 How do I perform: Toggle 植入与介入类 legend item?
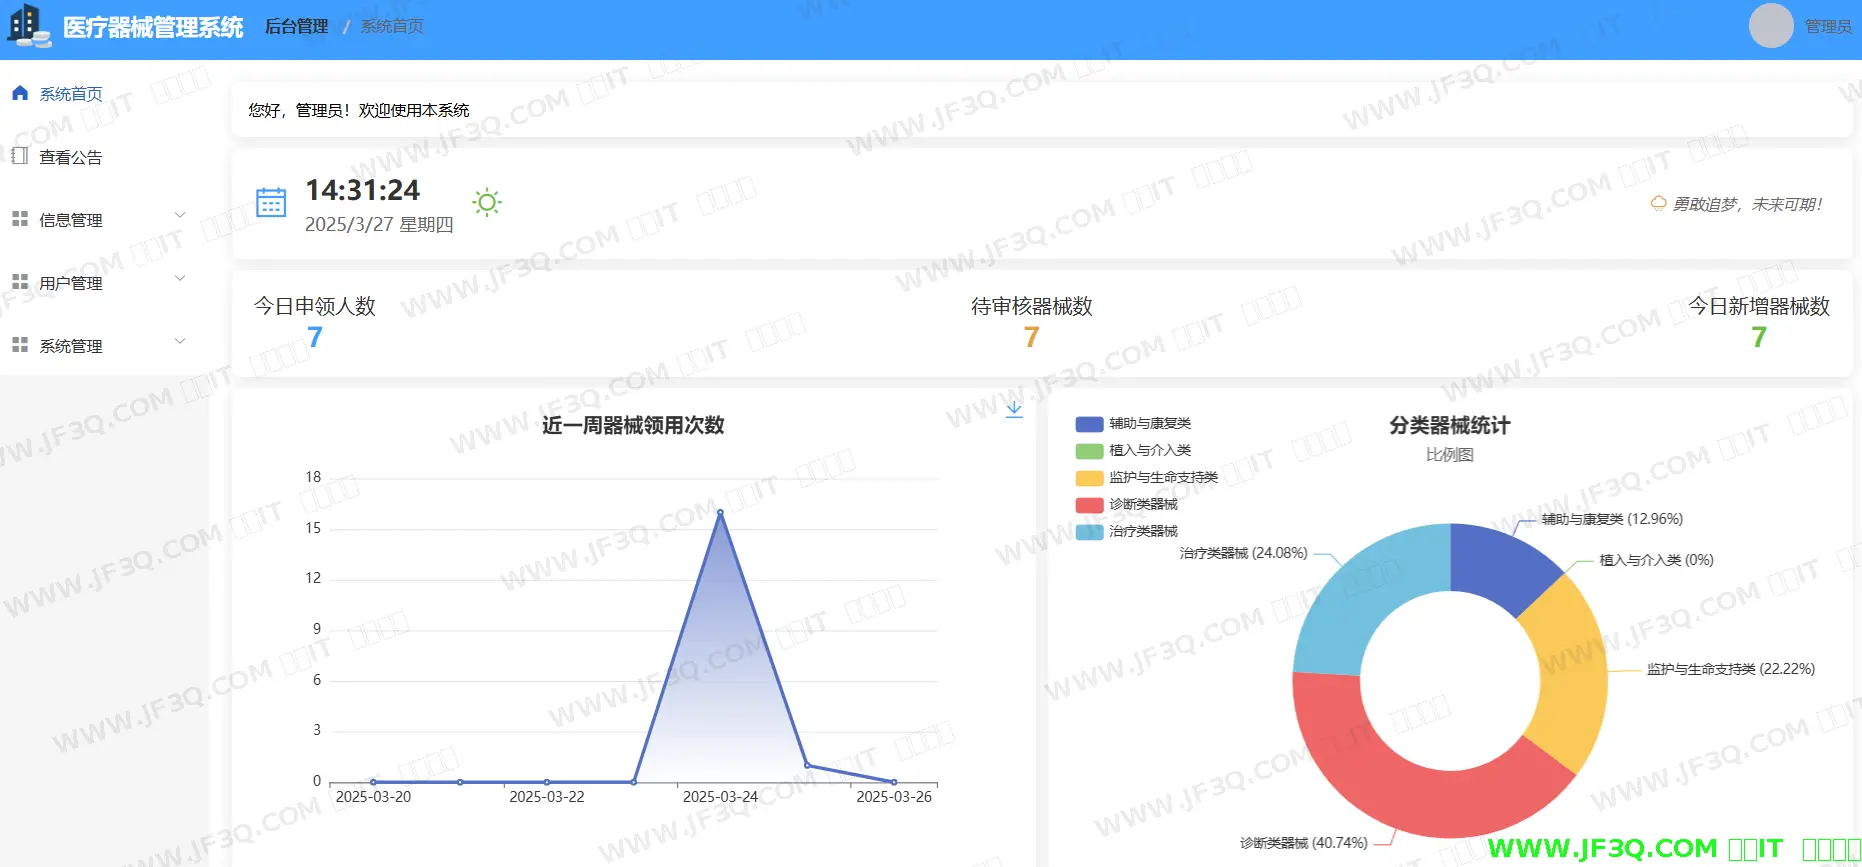click(x=1133, y=451)
